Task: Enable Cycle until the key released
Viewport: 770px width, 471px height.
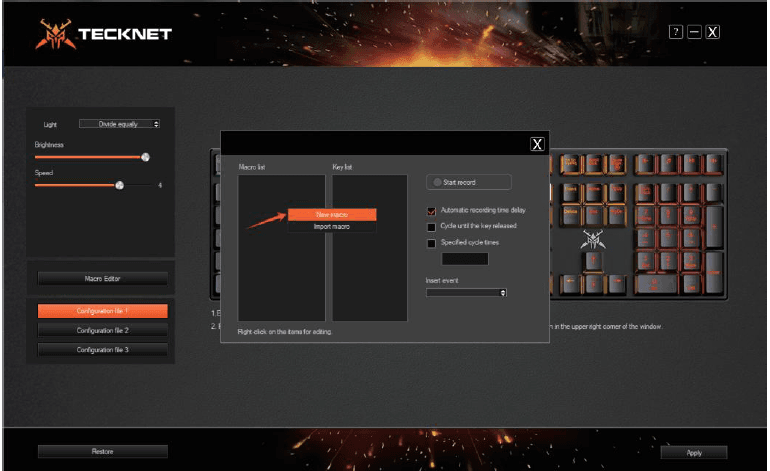Action: [x=432, y=227]
